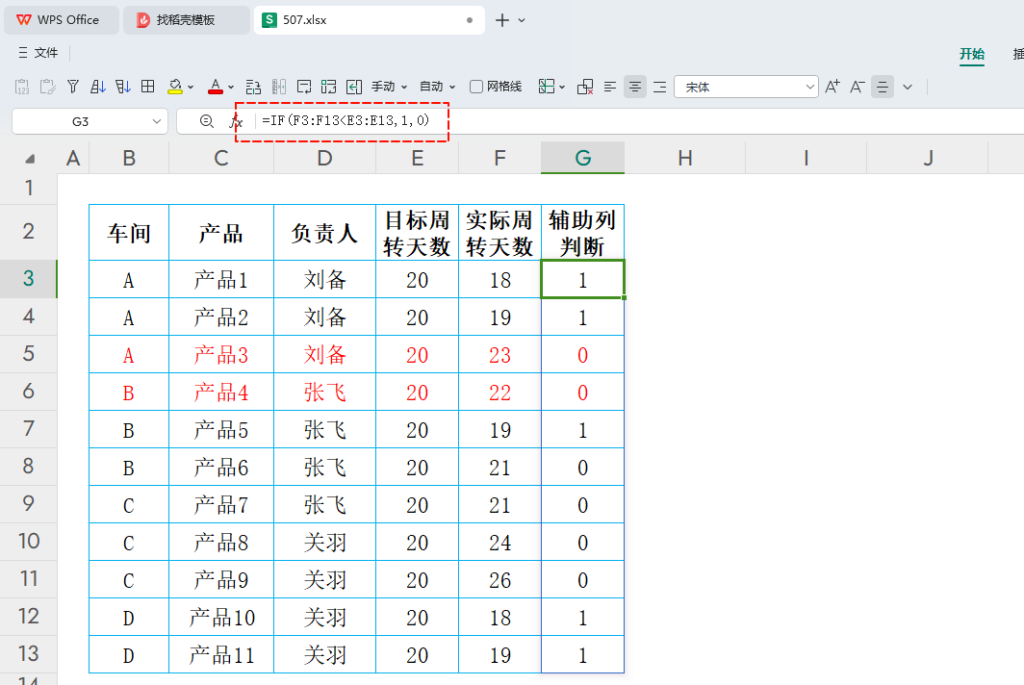Increase font size with A+ icon
1024x685 pixels.
(x=833, y=87)
